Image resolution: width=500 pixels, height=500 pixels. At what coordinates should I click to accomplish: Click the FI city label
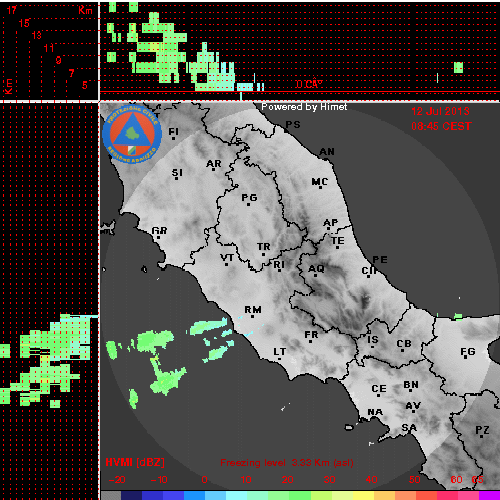173,132
